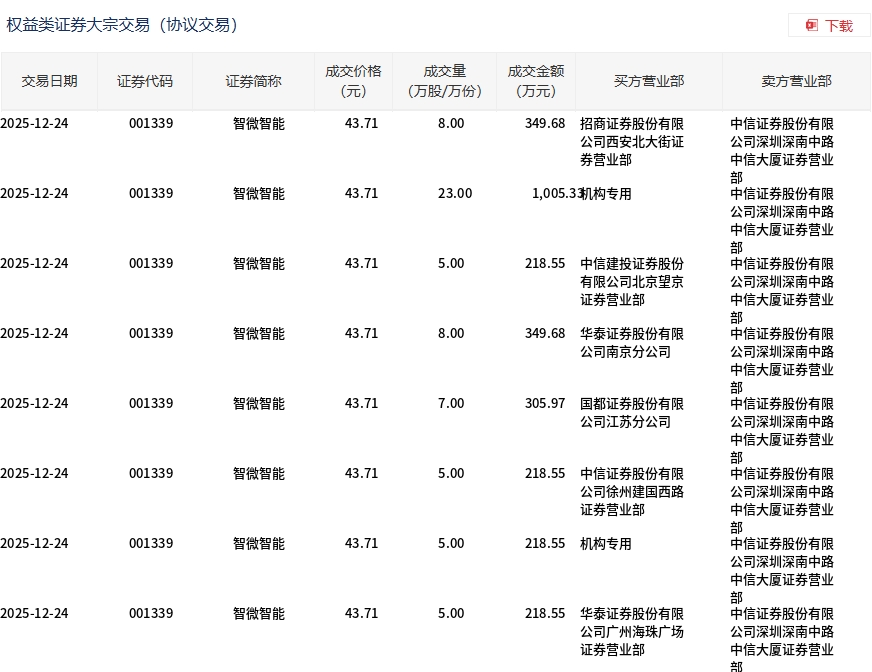Click price 43.71 in the 华泰证券南京分公司 row
Viewport: 872px width, 672px height.
tap(361, 333)
